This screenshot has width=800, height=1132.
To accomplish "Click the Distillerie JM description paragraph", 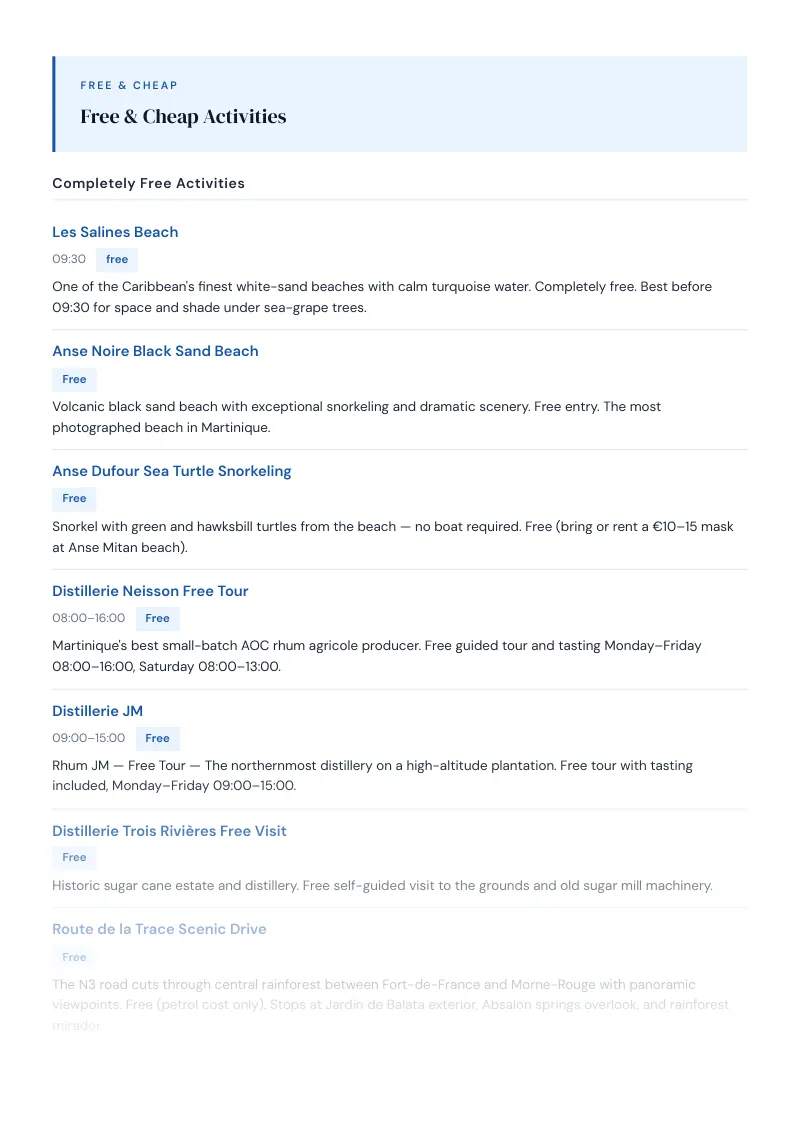I will click(373, 775).
